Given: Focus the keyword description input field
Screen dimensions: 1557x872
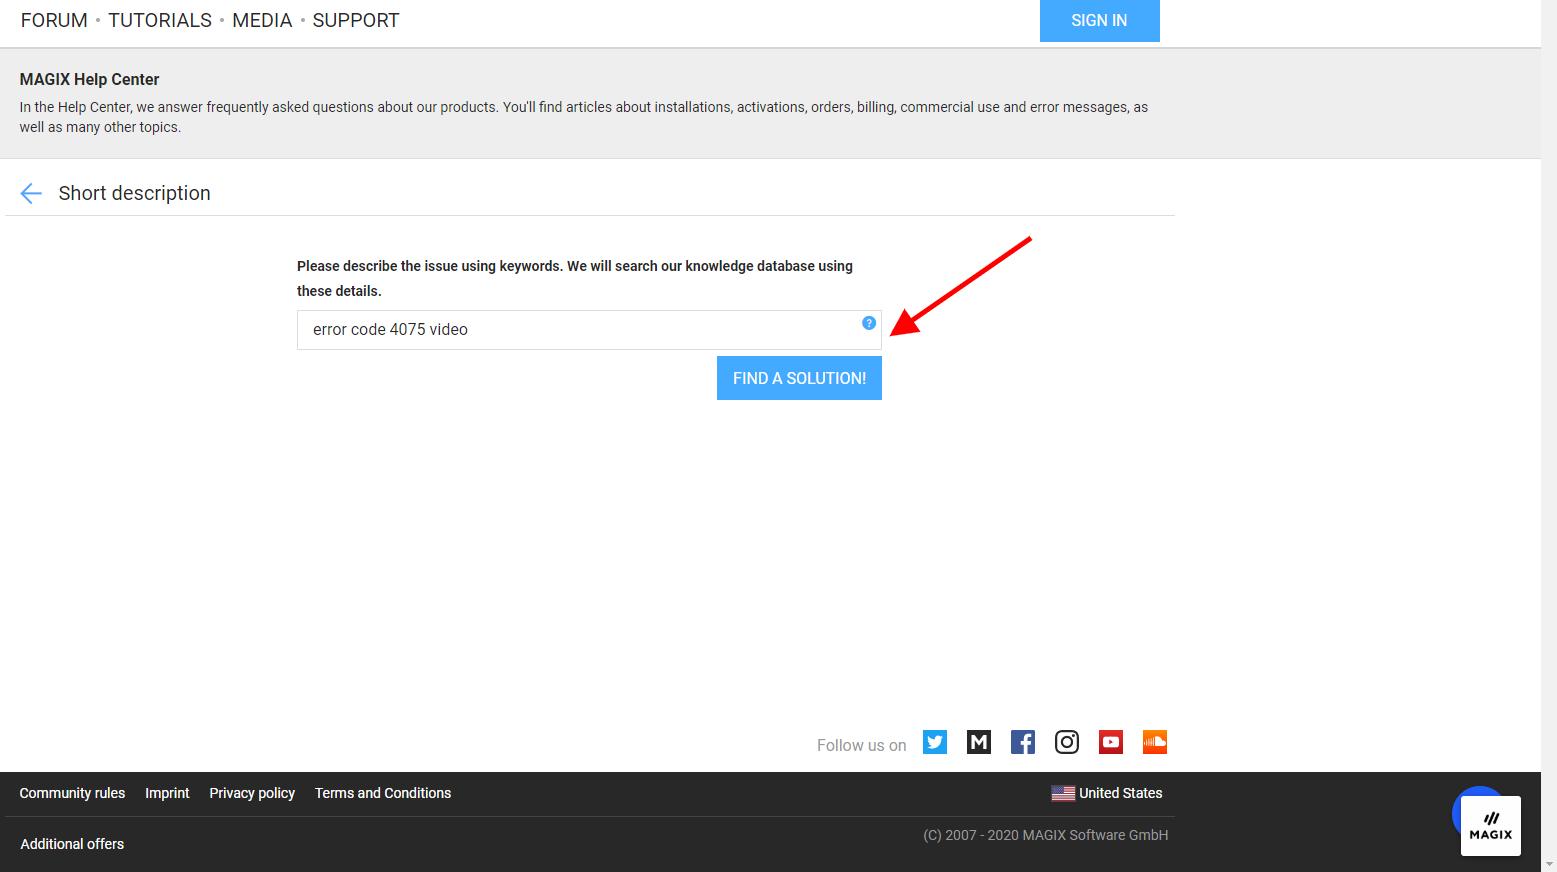Looking at the screenshot, I should (x=589, y=330).
